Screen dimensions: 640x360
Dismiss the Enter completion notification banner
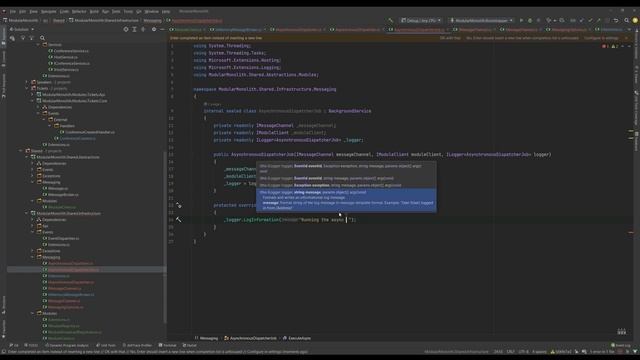[626, 38]
